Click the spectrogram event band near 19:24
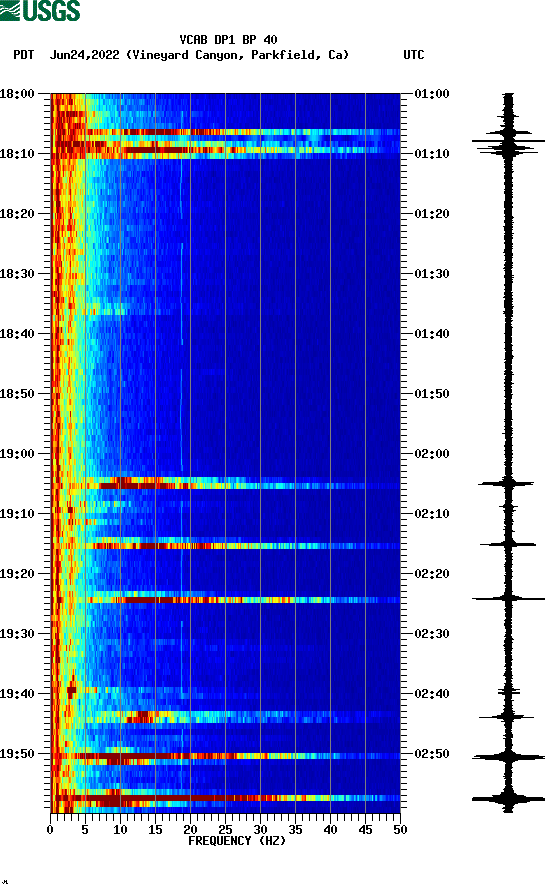The height and width of the screenshot is (893, 552). pos(226,600)
